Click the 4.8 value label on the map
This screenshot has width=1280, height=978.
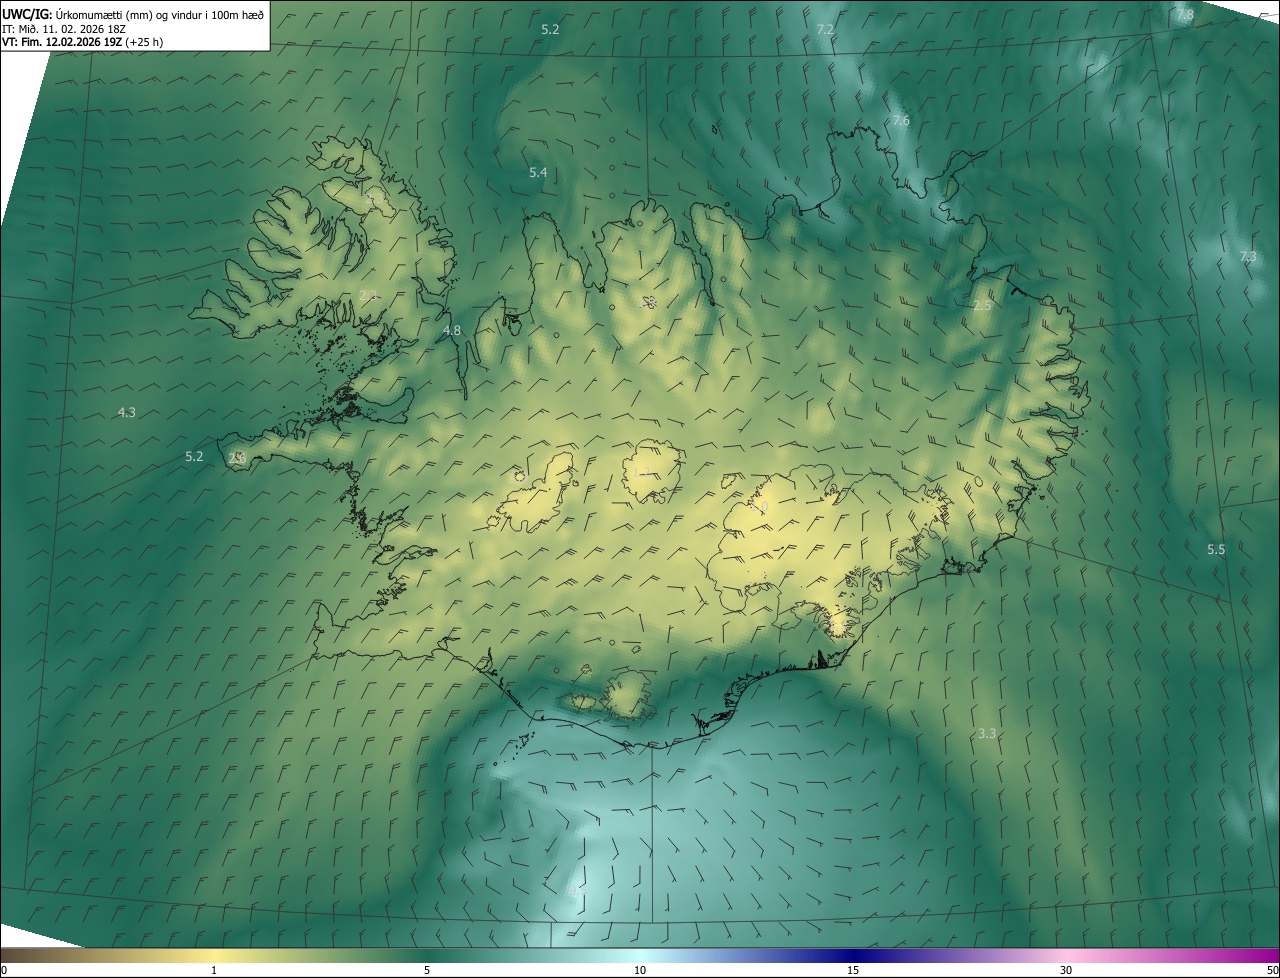click(x=452, y=331)
